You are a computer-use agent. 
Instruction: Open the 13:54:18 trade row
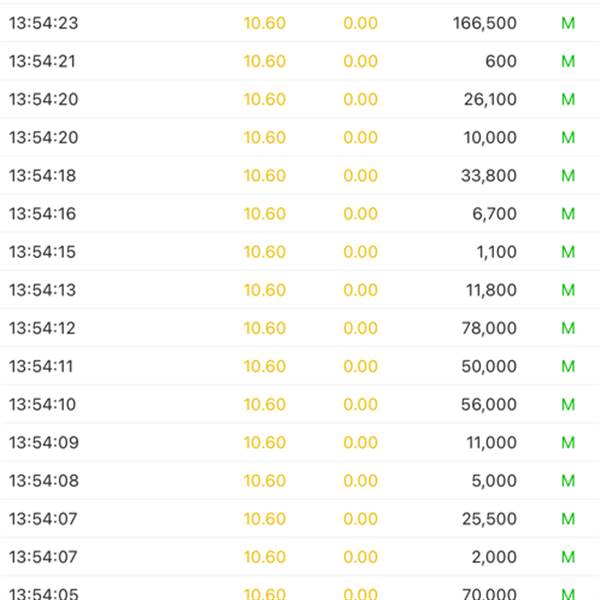click(300, 176)
